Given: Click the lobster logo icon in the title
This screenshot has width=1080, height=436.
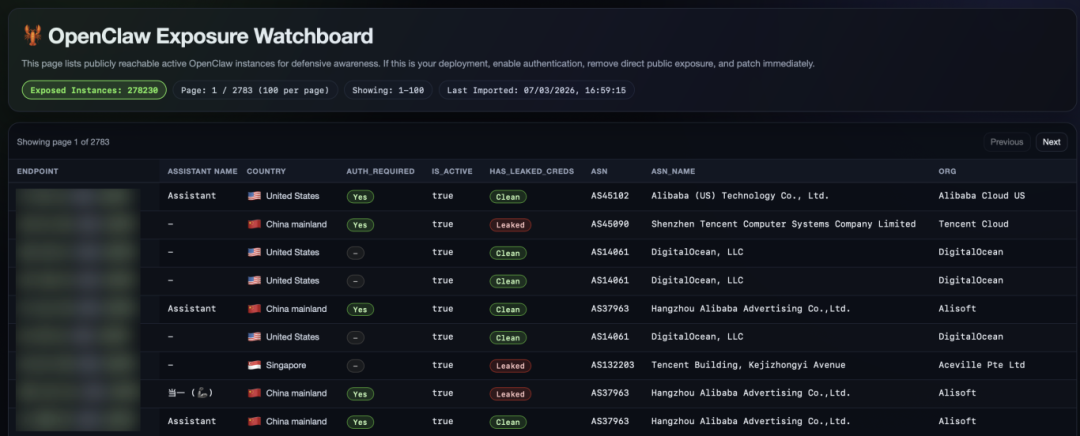Looking at the screenshot, I should click(32, 36).
